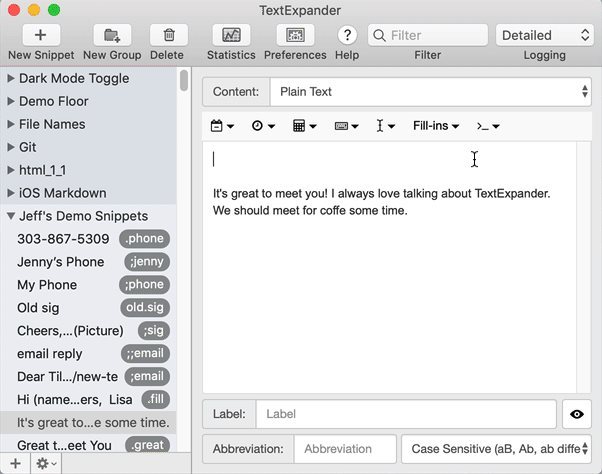602x474 pixels.
Task: Click the New Snippet plus icon
Action: click(41, 35)
